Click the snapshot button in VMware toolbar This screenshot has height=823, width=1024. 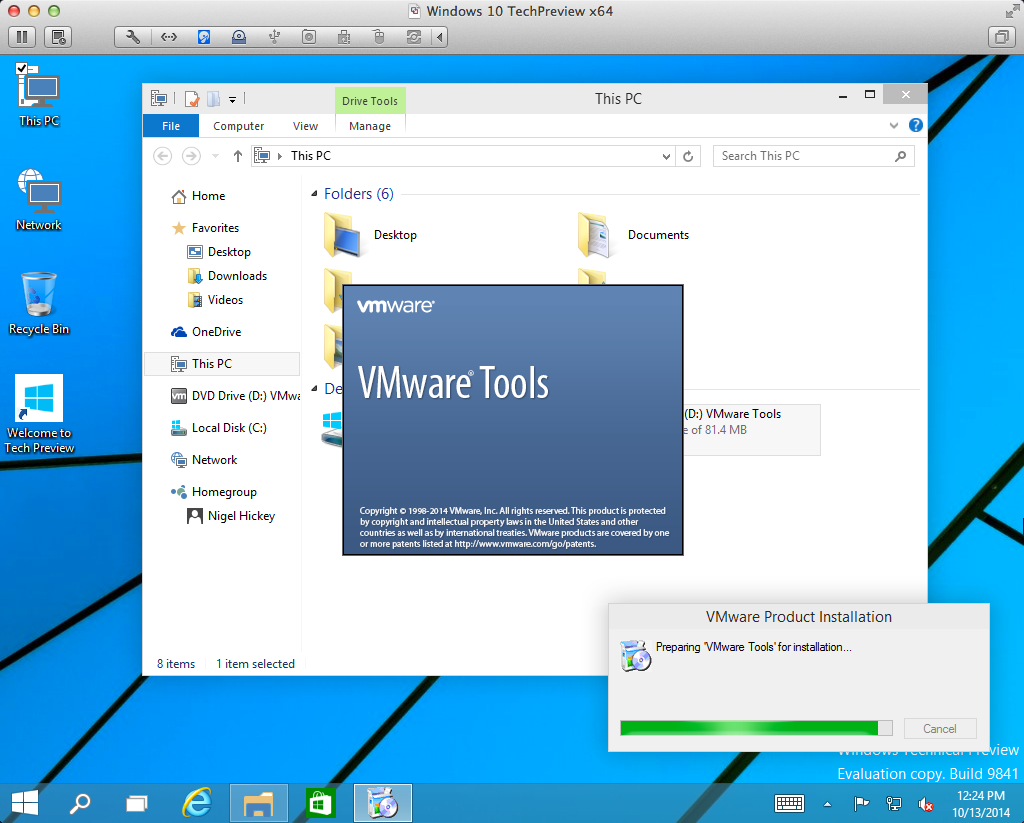click(x=58, y=37)
